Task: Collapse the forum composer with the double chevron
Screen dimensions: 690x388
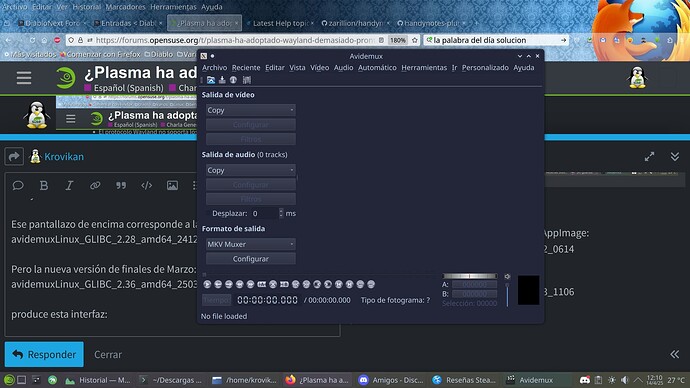Action: [x=675, y=157]
